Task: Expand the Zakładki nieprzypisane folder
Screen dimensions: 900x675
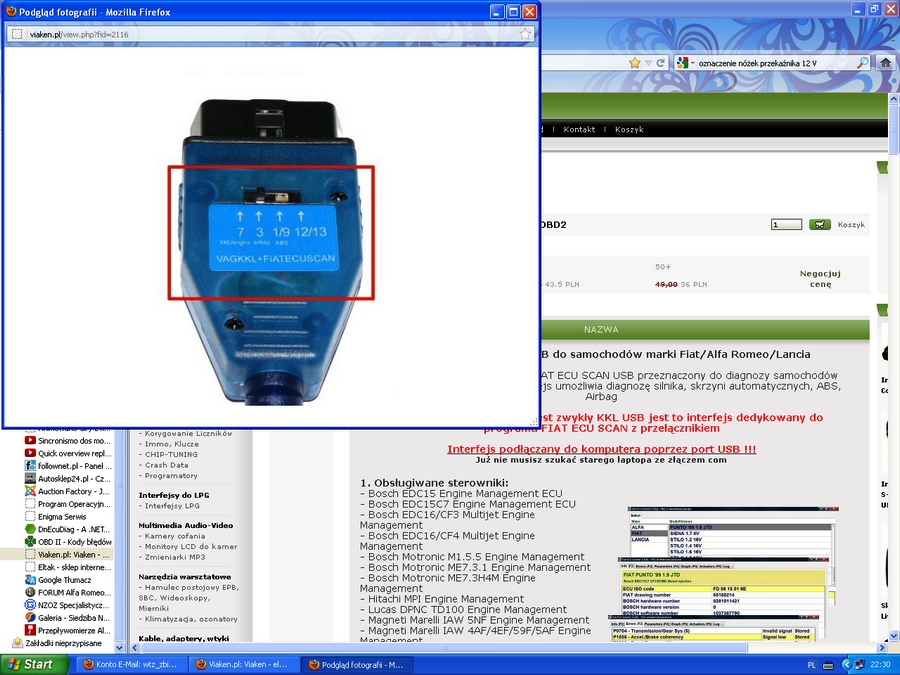Action: click(57, 643)
